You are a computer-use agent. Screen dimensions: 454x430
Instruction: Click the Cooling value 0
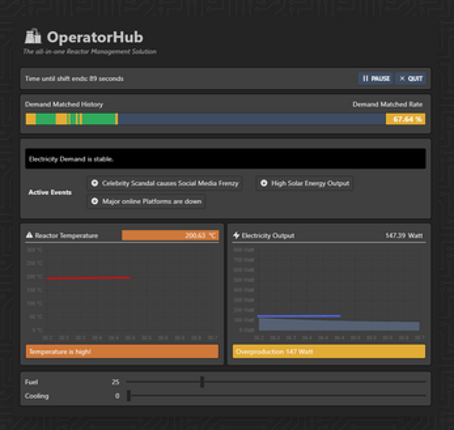(x=117, y=396)
